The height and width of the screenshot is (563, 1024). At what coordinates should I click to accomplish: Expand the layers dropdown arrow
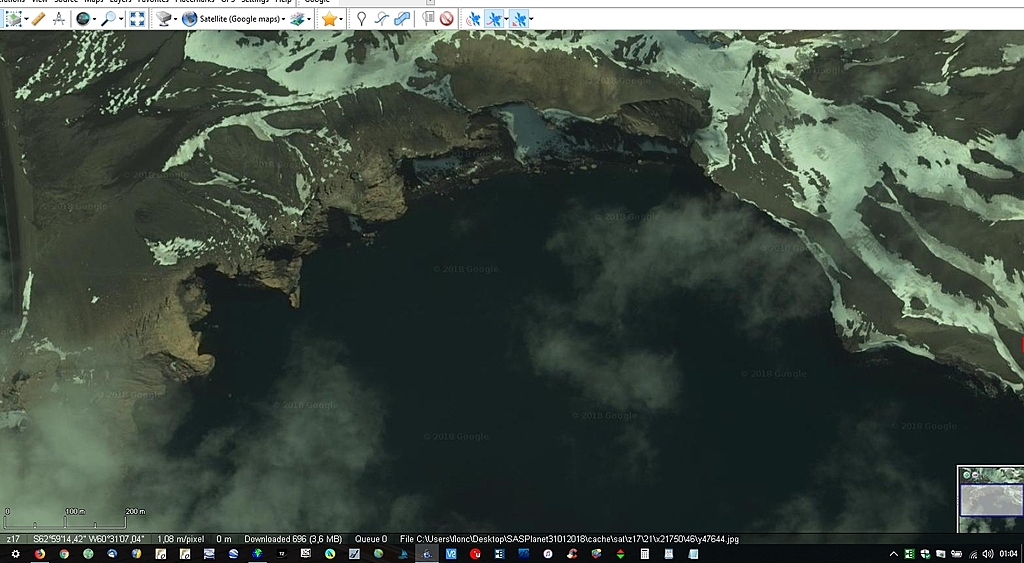pos(309,19)
